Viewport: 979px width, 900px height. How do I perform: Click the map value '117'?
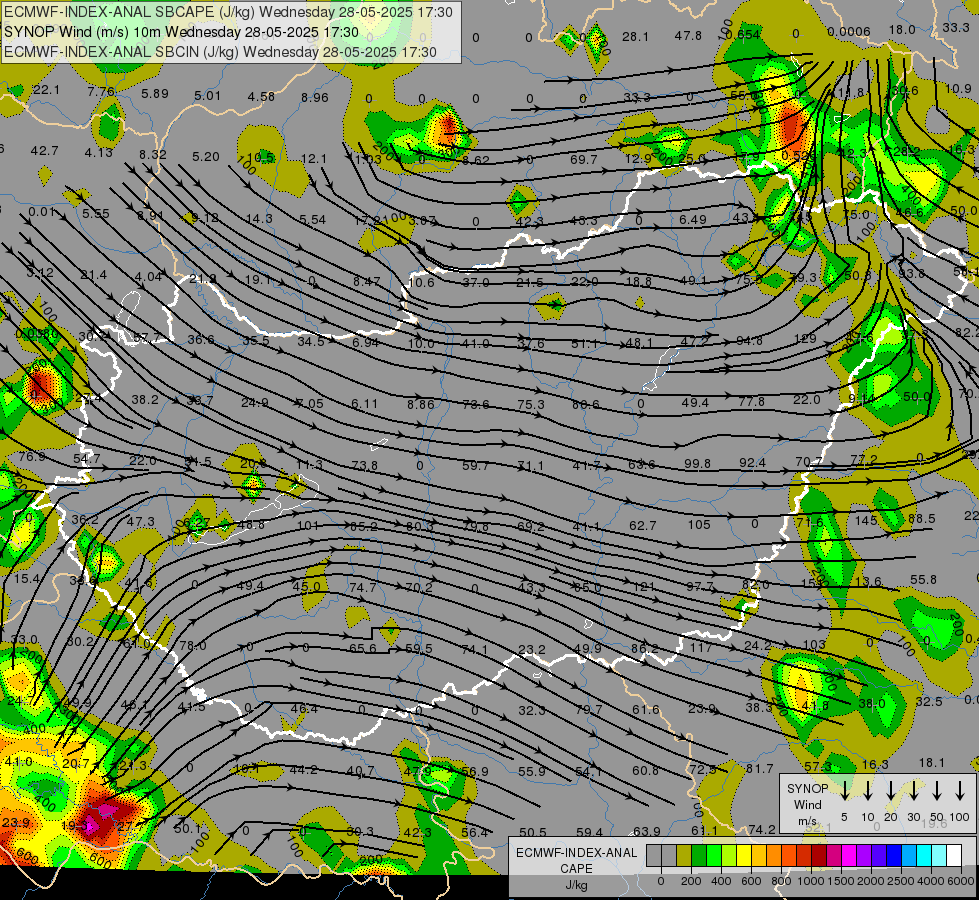click(x=701, y=648)
